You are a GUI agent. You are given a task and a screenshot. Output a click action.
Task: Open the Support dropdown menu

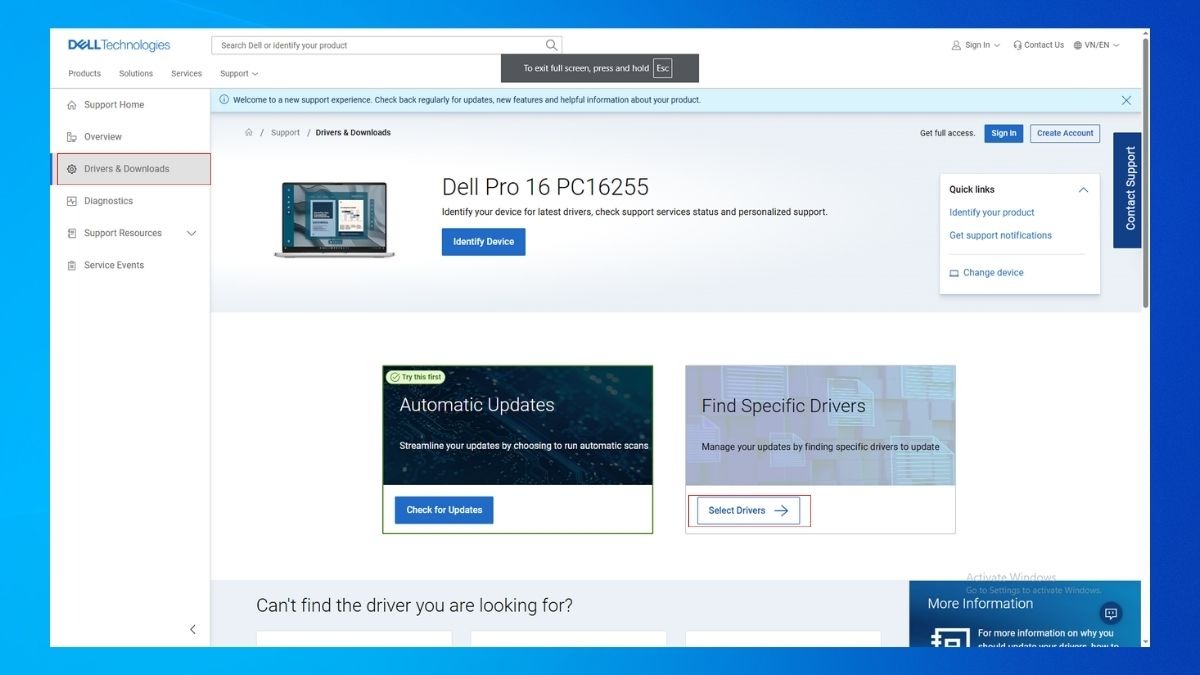coord(239,73)
